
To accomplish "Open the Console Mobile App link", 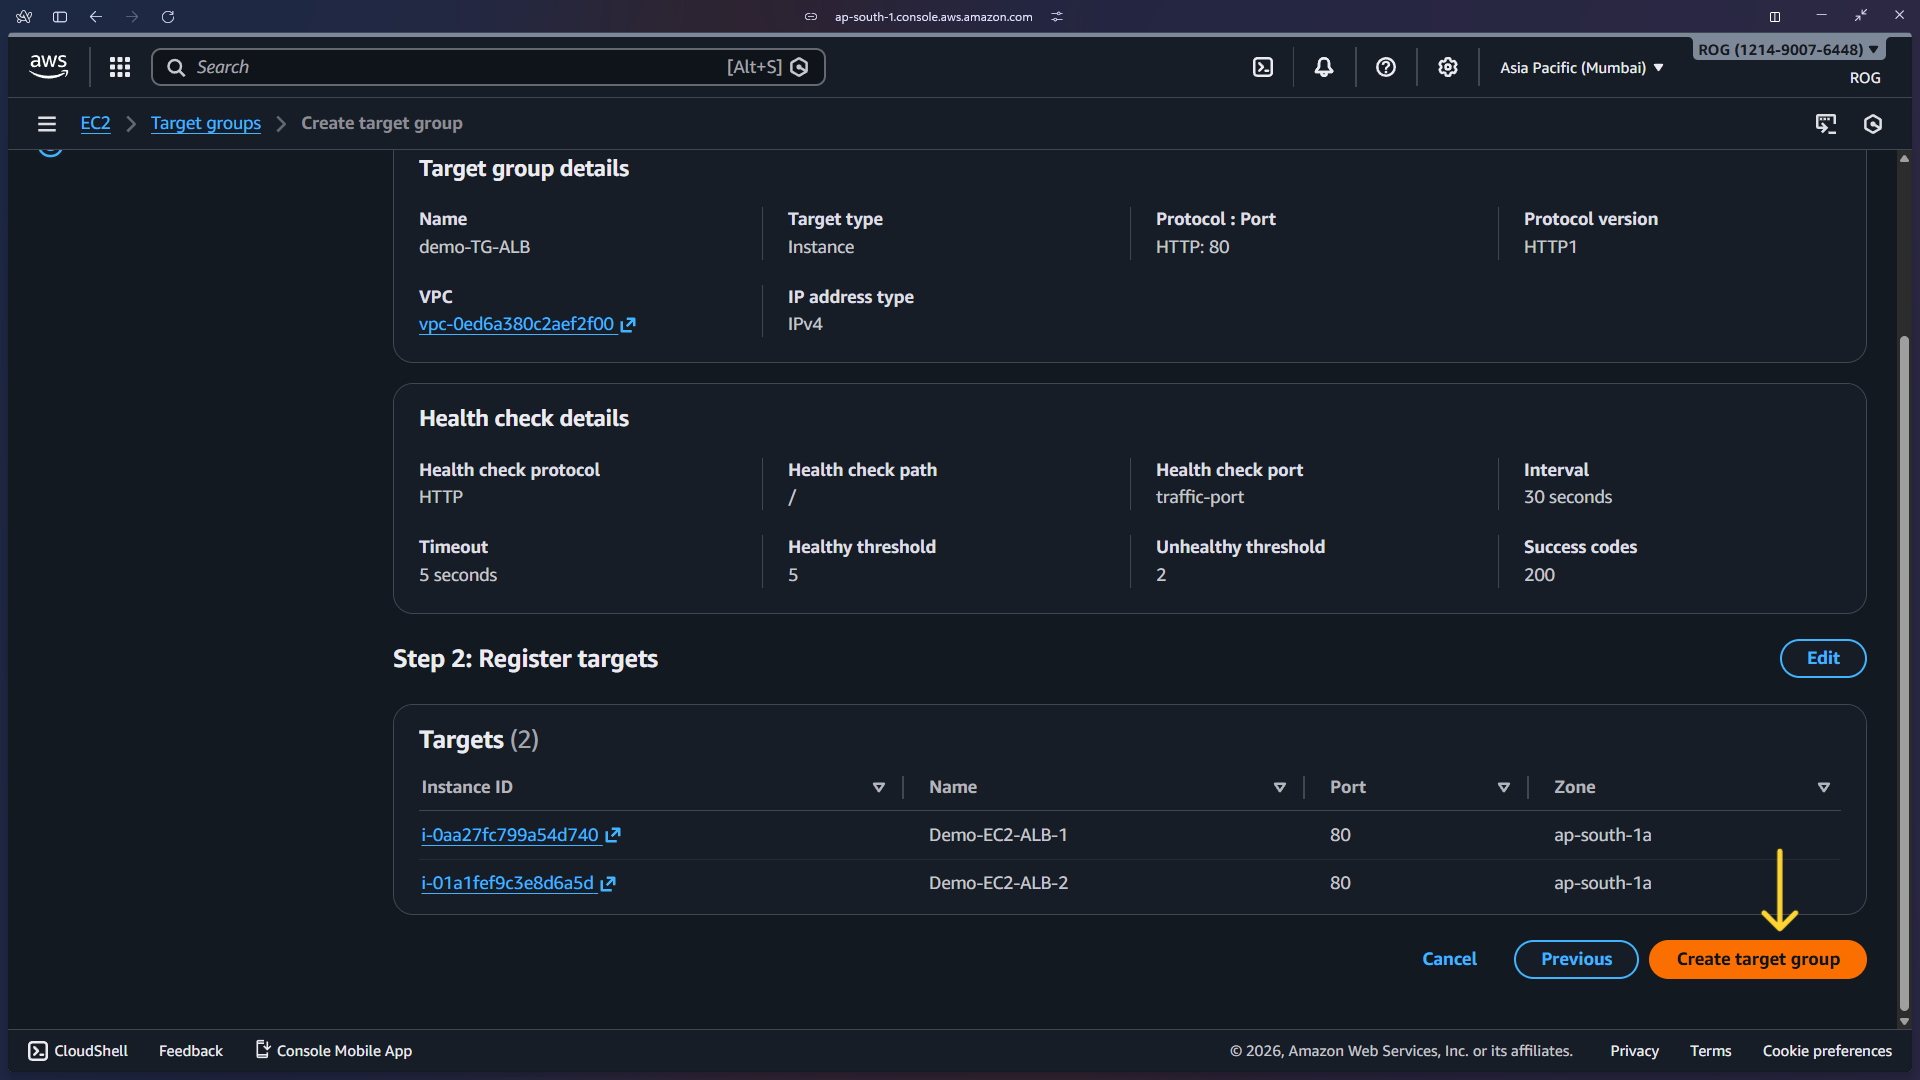I will (x=333, y=1051).
